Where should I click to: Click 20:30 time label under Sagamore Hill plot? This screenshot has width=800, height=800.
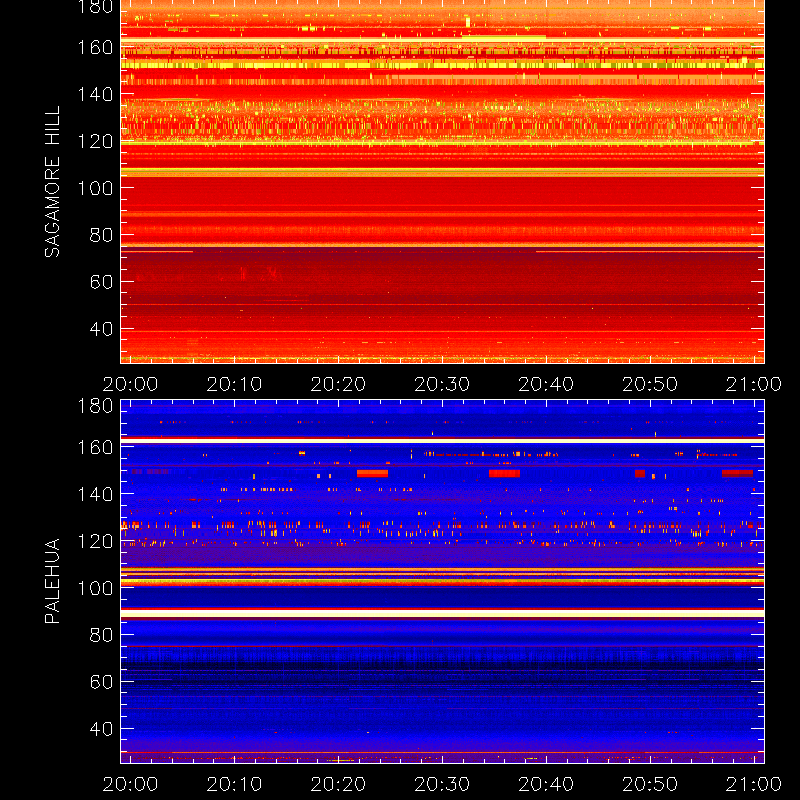[x=442, y=384]
